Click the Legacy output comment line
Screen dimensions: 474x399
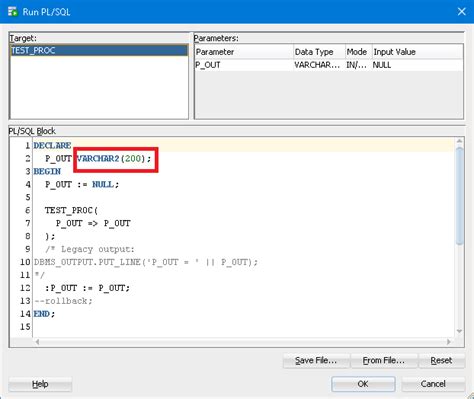(x=90, y=249)
